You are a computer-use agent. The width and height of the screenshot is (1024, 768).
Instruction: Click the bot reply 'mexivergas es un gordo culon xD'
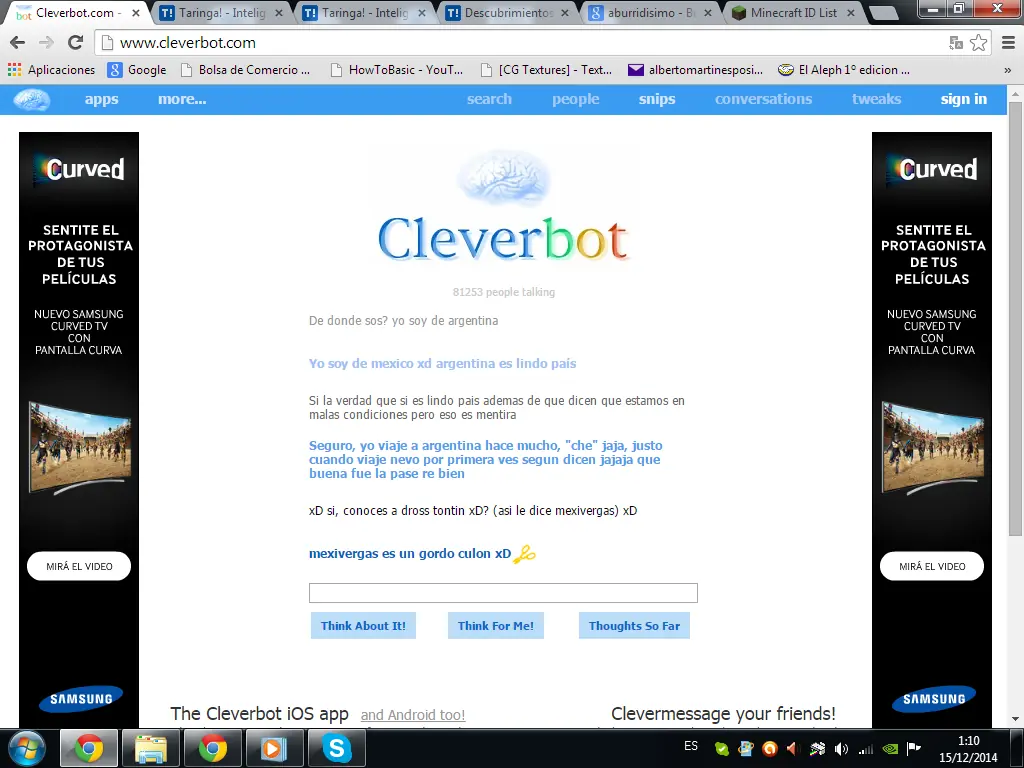click(409, 554)
